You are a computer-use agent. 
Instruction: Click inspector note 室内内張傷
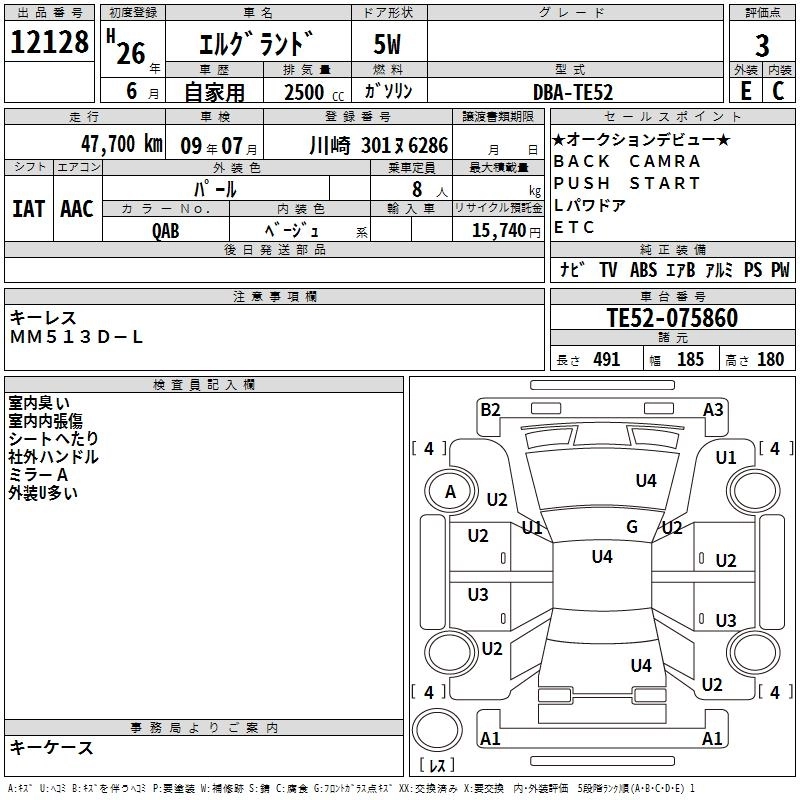click(45, 421)
